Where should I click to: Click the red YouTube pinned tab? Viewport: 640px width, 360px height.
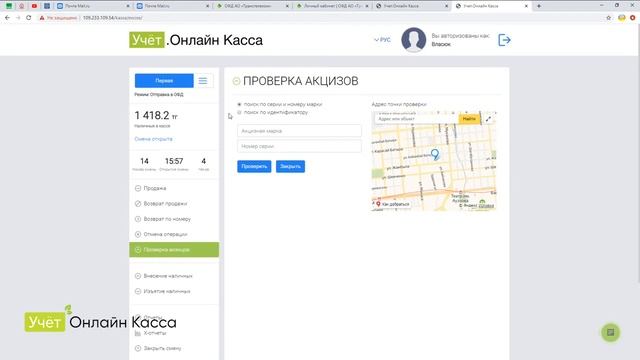pyautogui.click(x=34, y=6)
